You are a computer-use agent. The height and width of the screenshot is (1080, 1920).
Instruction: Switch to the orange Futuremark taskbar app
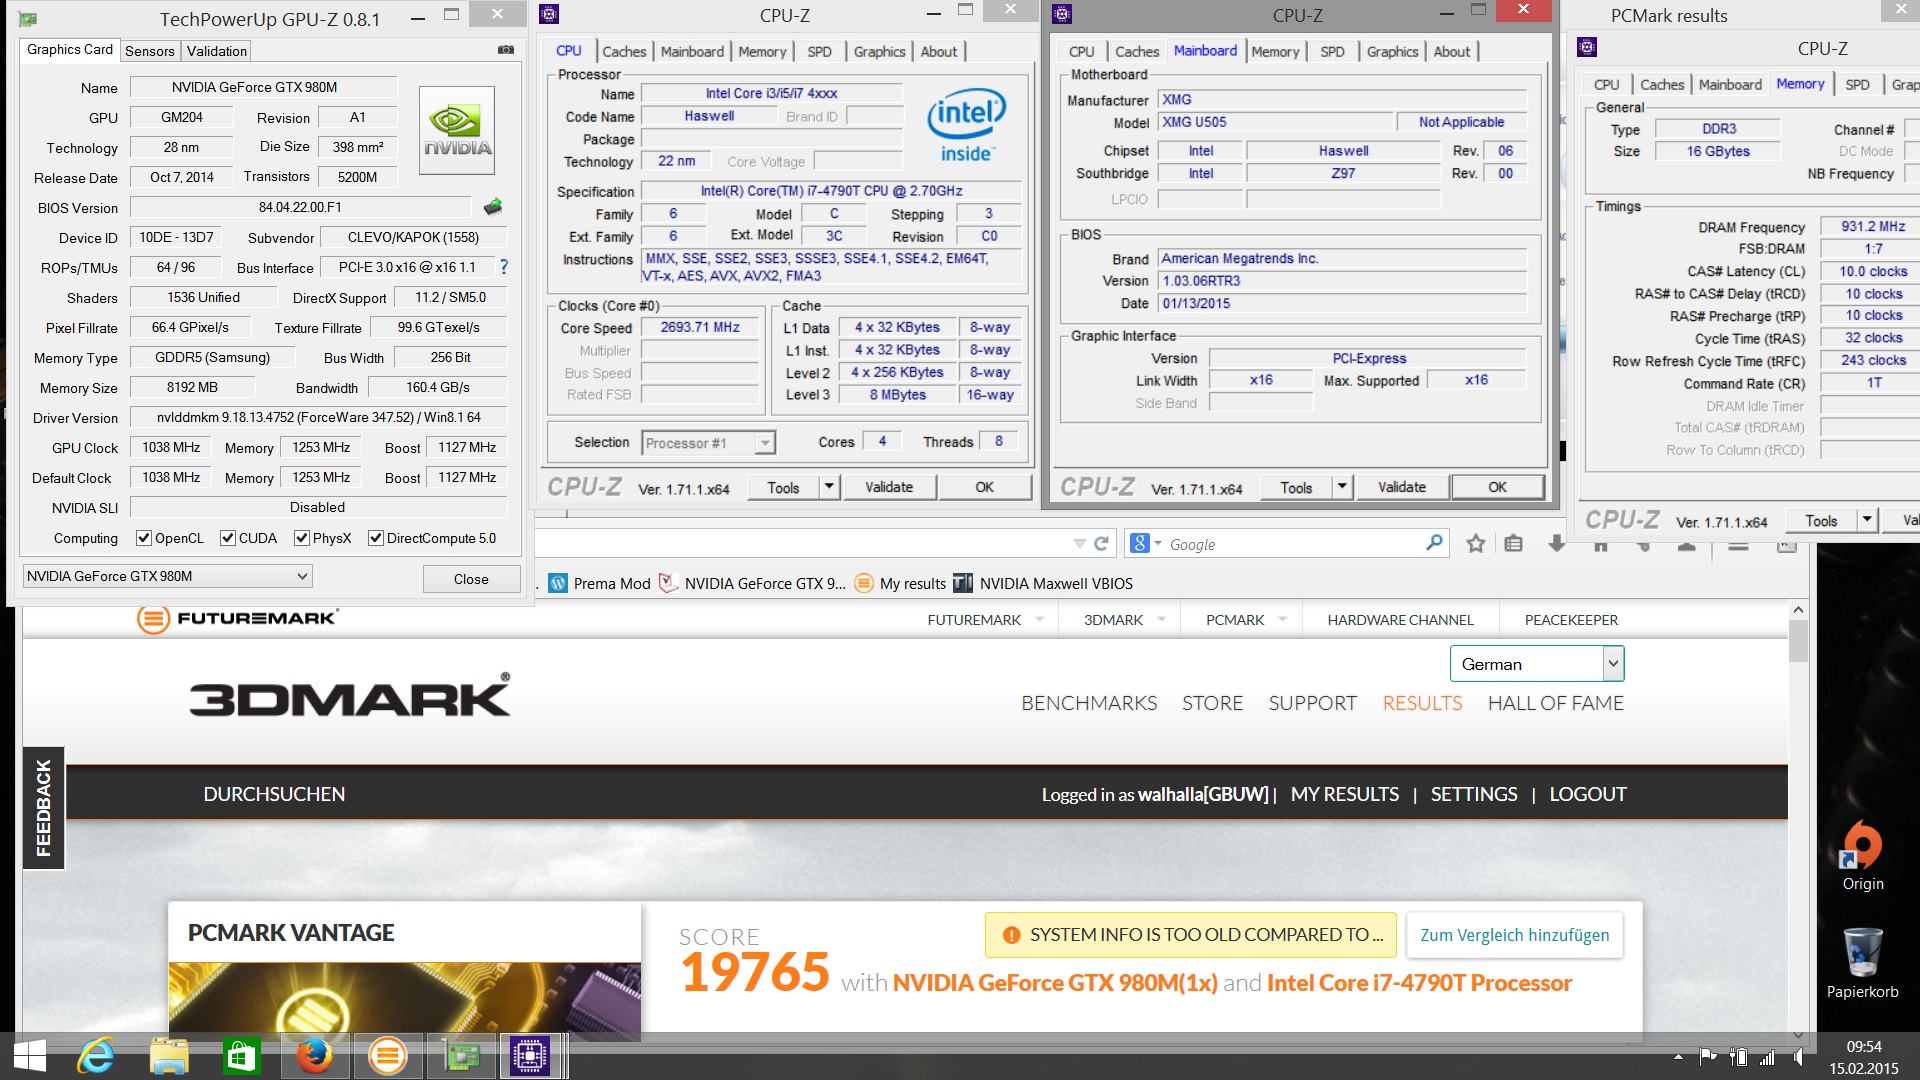pyautogui.click(x=387, y=1056)
